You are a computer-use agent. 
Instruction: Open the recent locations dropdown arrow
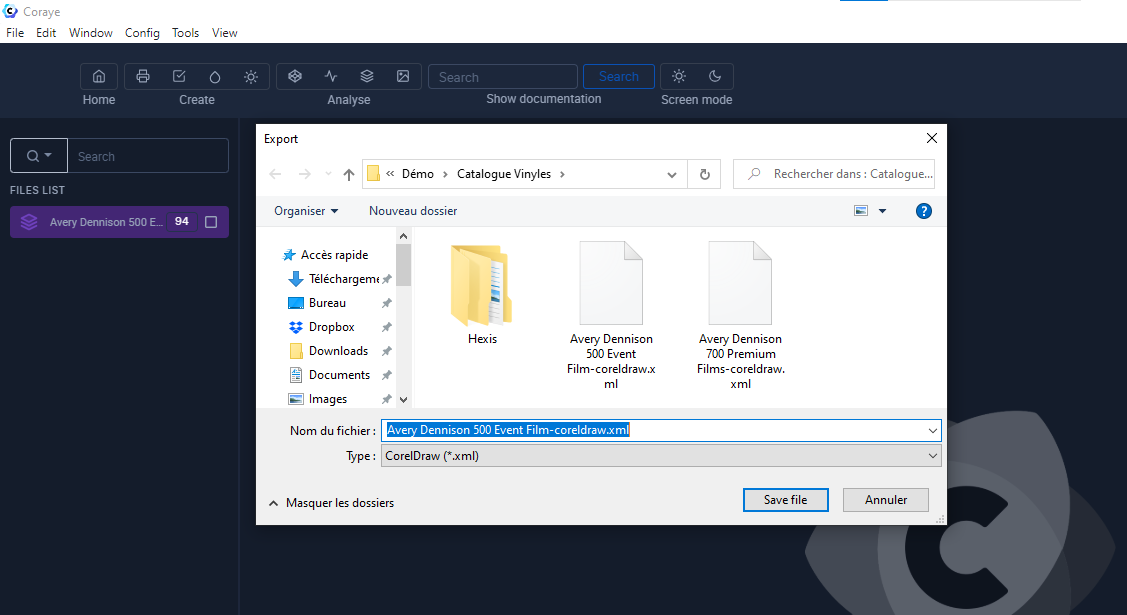(328, 174)
